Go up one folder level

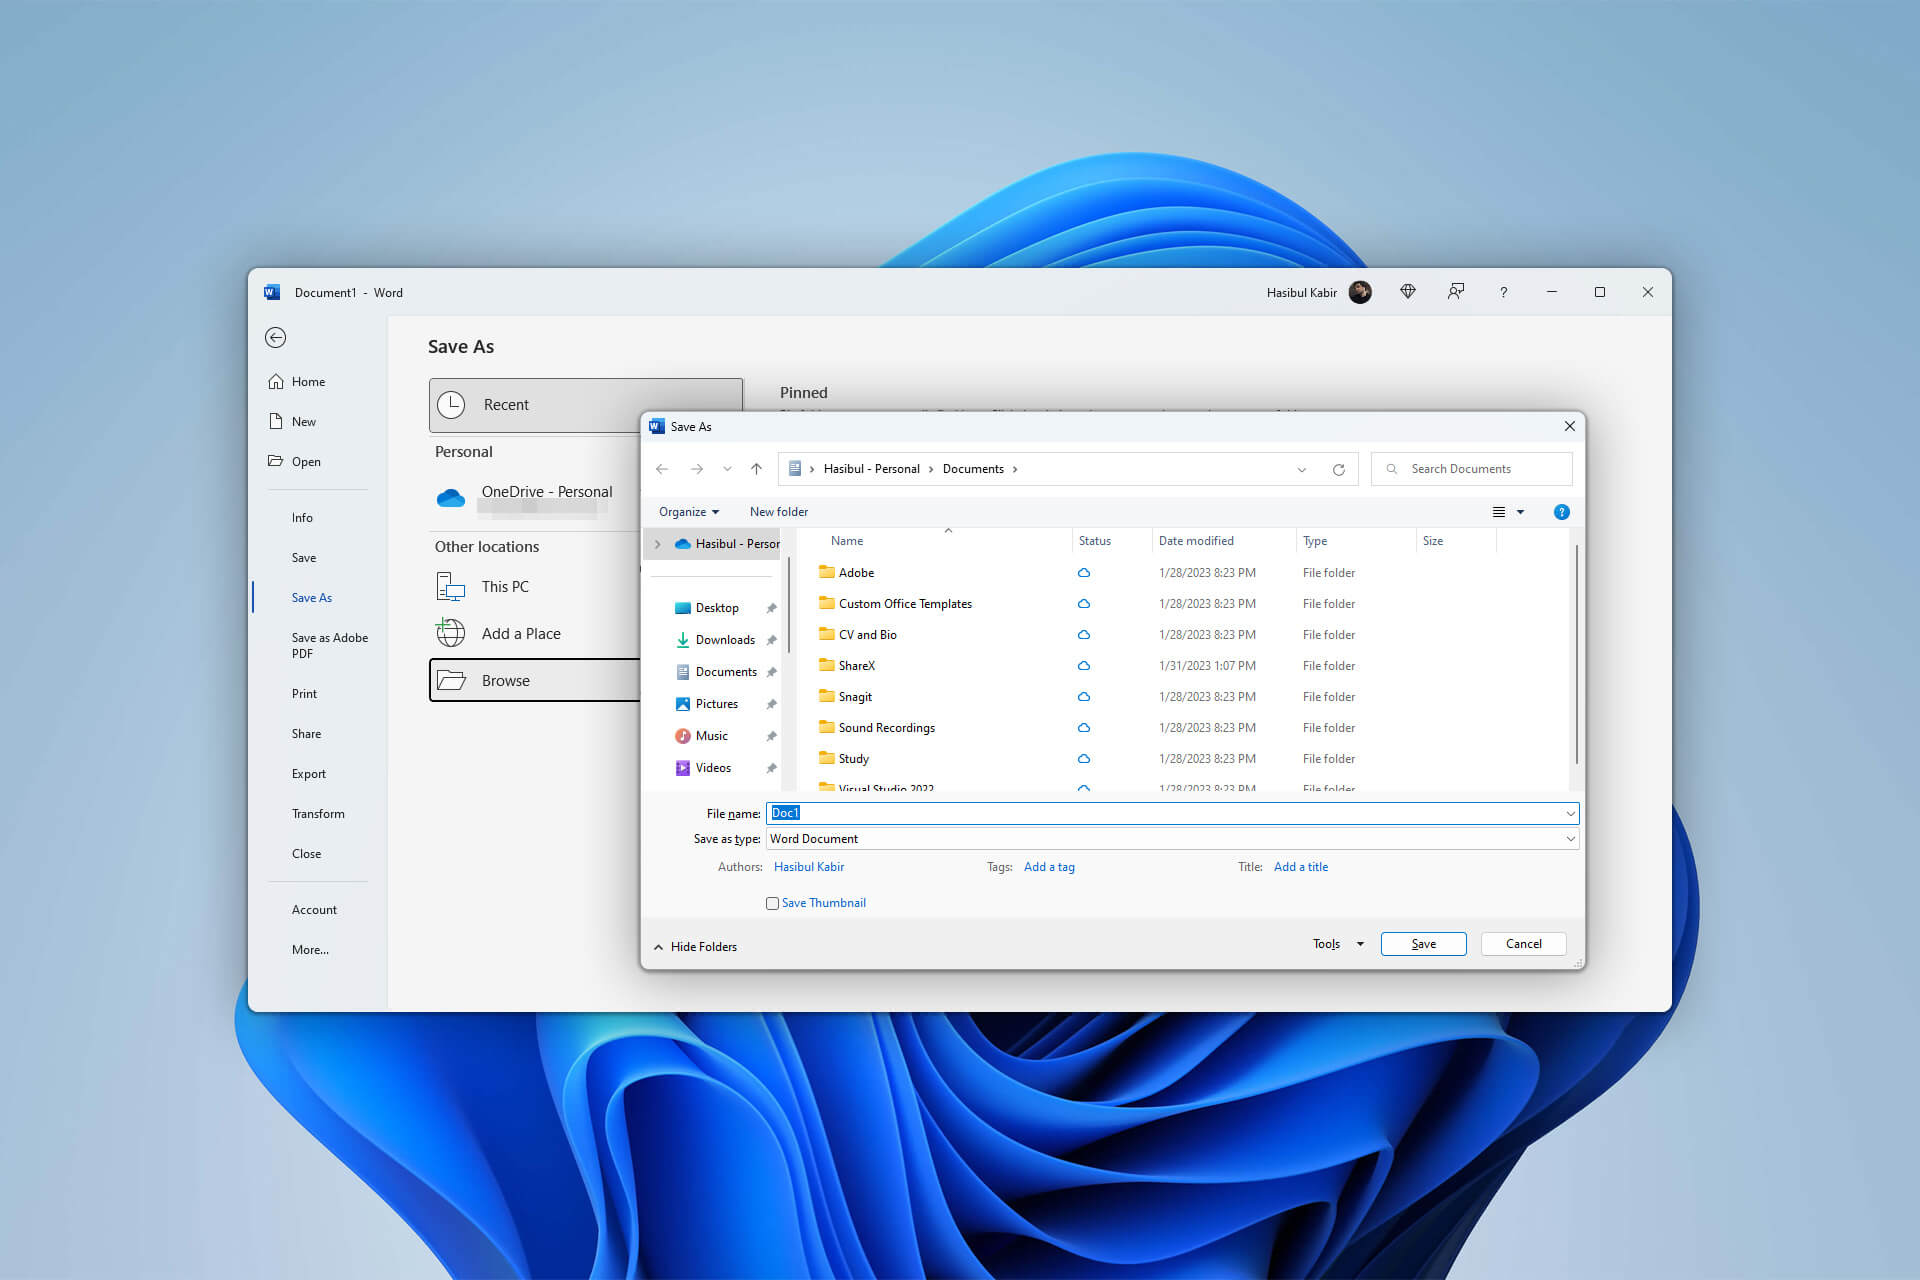coord(756,469)
